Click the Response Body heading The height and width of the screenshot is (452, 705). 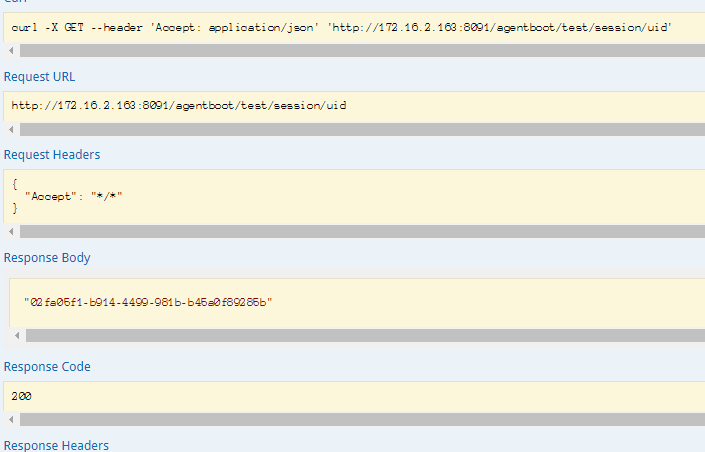click(x=47, y=258)
